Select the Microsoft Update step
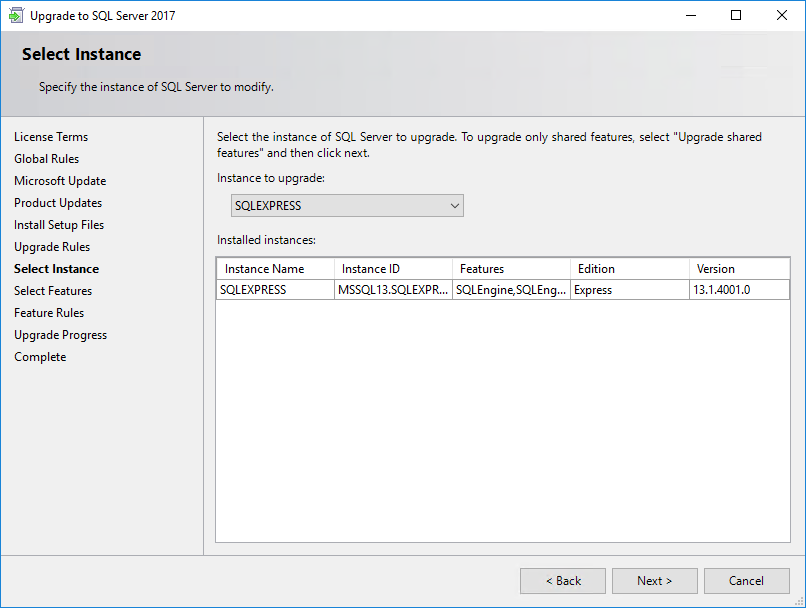Viewport: 806px width, 608px height. 60,181
